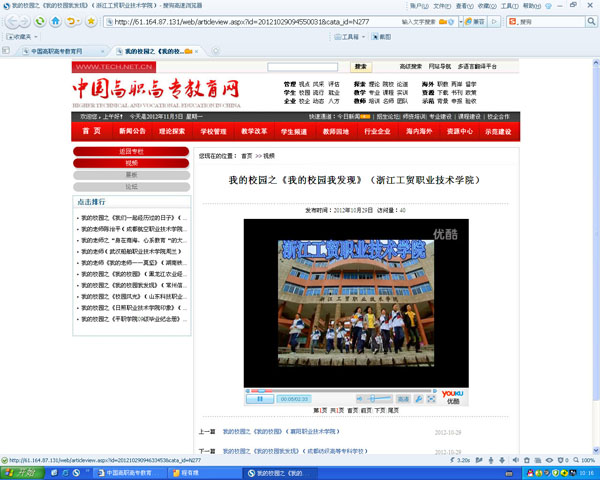Open the 海内海外 navigation item
This screenshot has width=600, height=480.
coord(419,131)
